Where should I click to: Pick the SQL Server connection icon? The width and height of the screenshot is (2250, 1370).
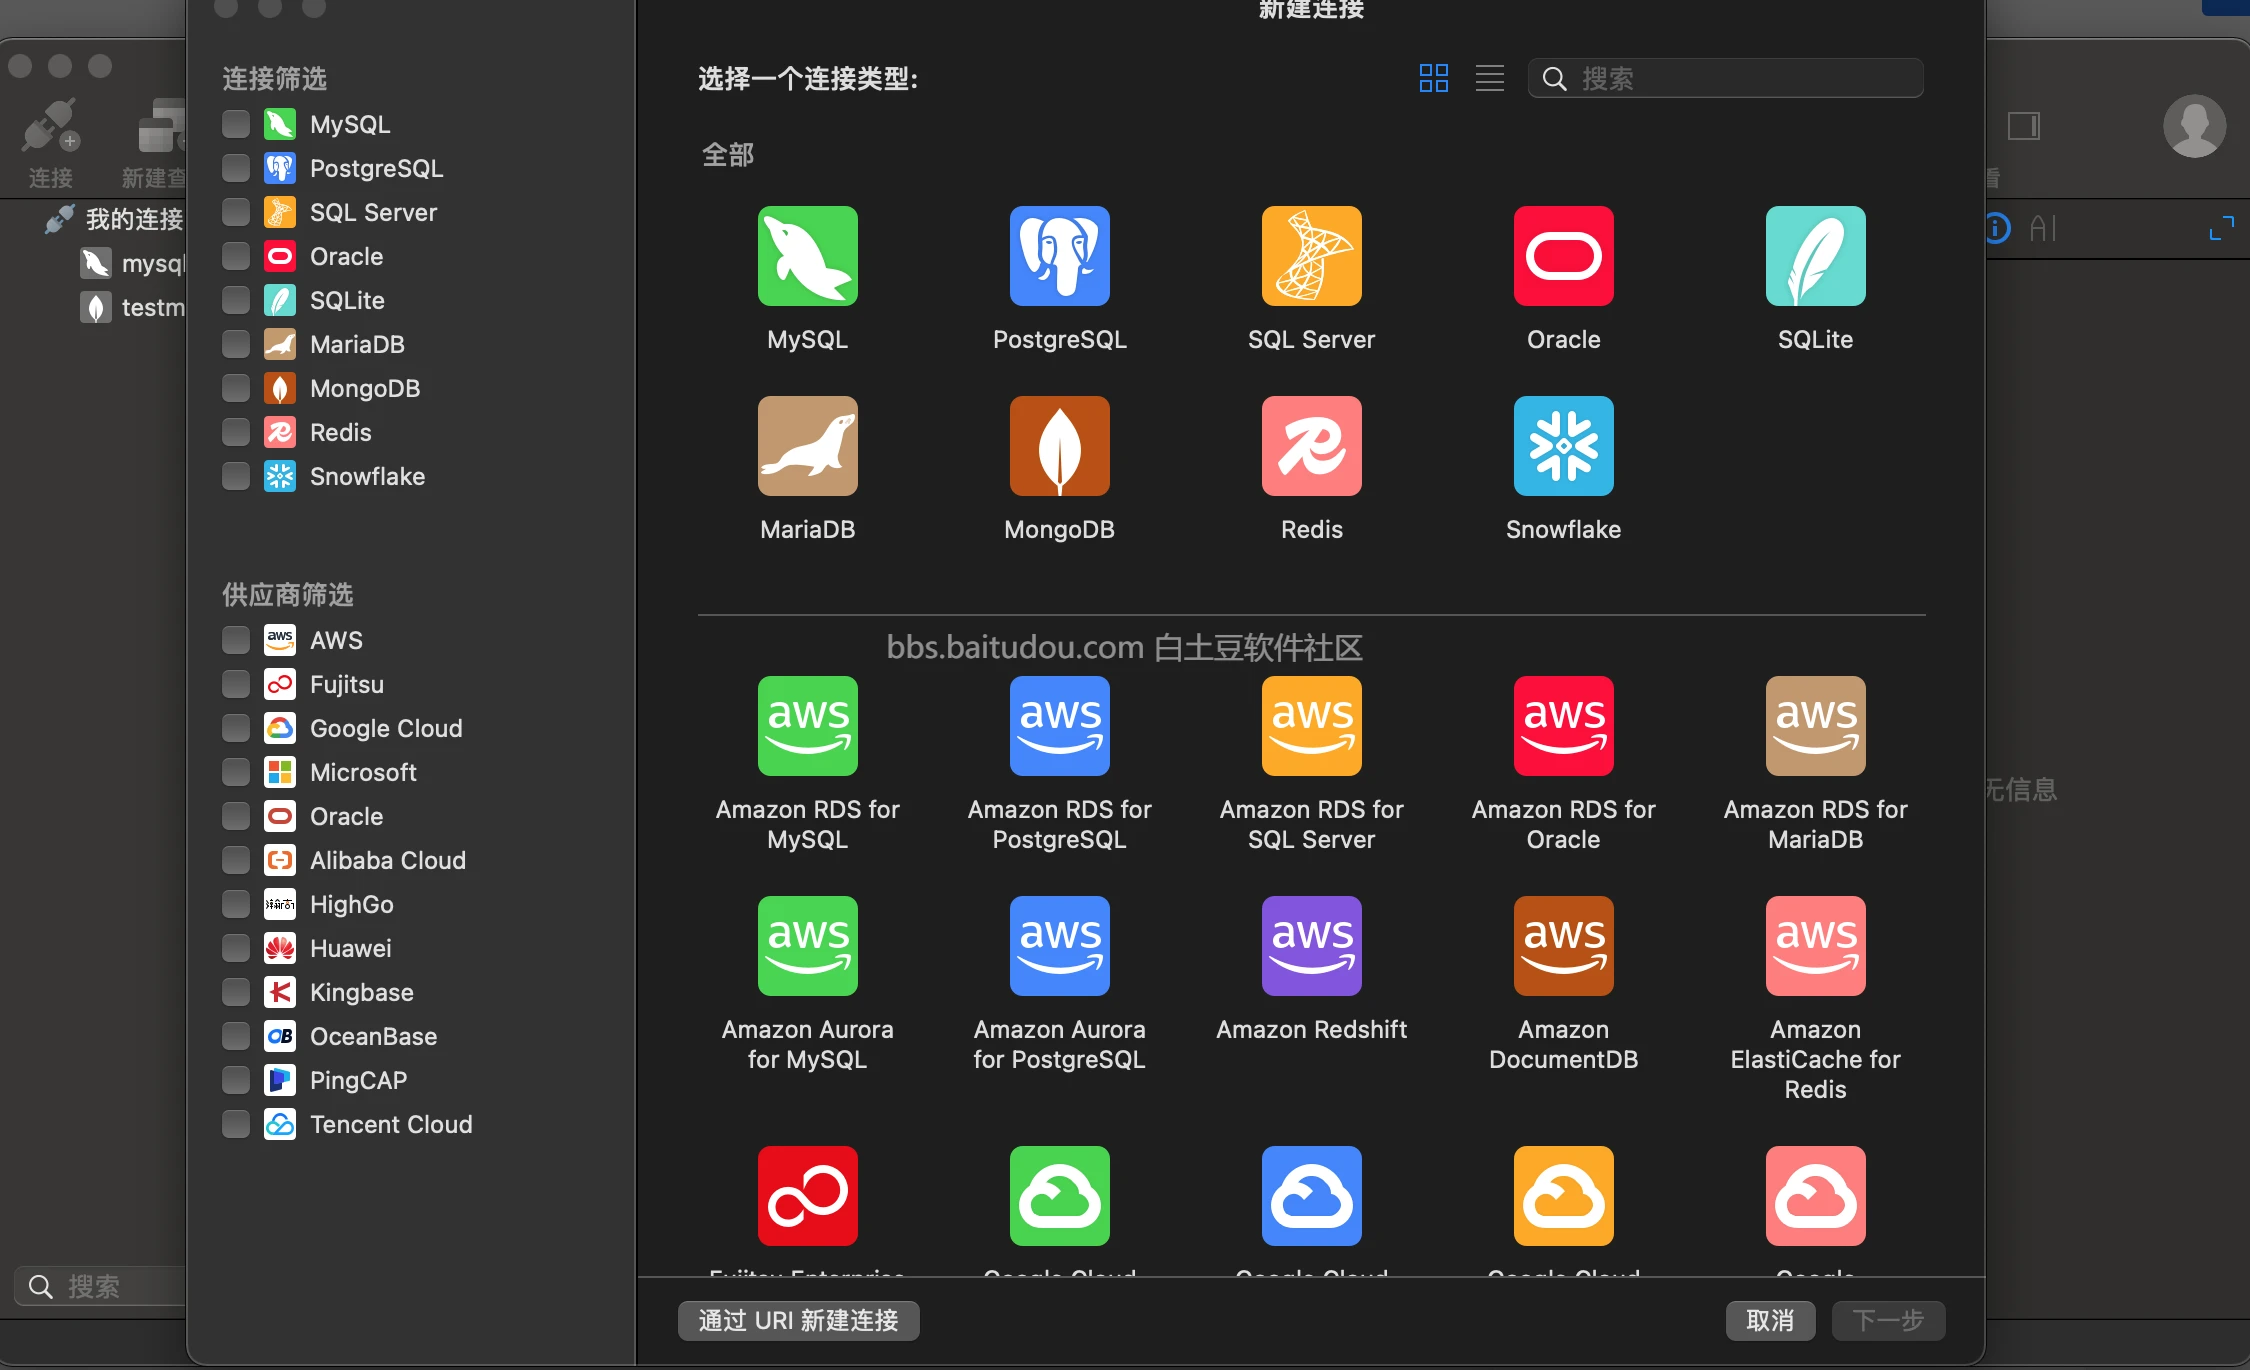click(x=1311, y=256)
